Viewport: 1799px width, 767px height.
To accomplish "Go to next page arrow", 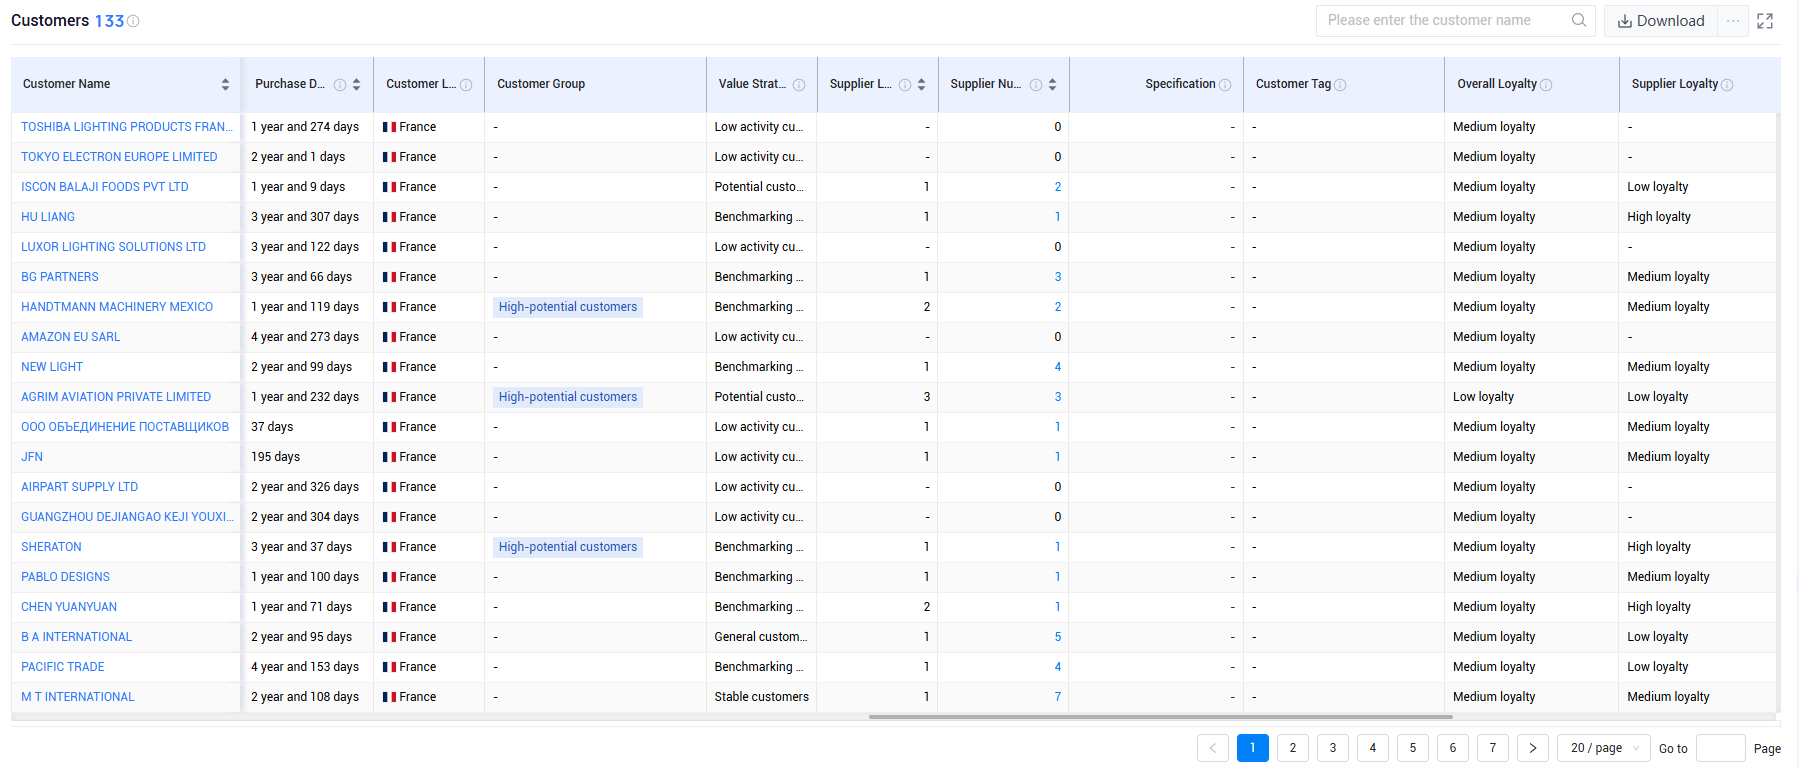I will tap(1533, 748).
